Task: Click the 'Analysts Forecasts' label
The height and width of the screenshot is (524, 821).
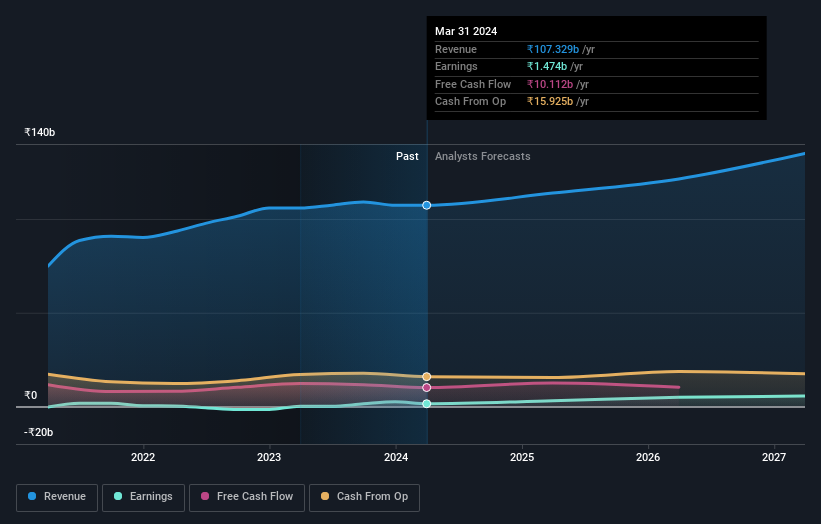Action: (483, 156)
